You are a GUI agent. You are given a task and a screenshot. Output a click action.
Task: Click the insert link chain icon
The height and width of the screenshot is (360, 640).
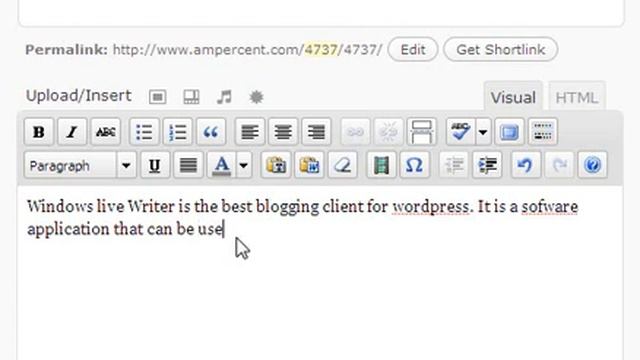[355, 132]
